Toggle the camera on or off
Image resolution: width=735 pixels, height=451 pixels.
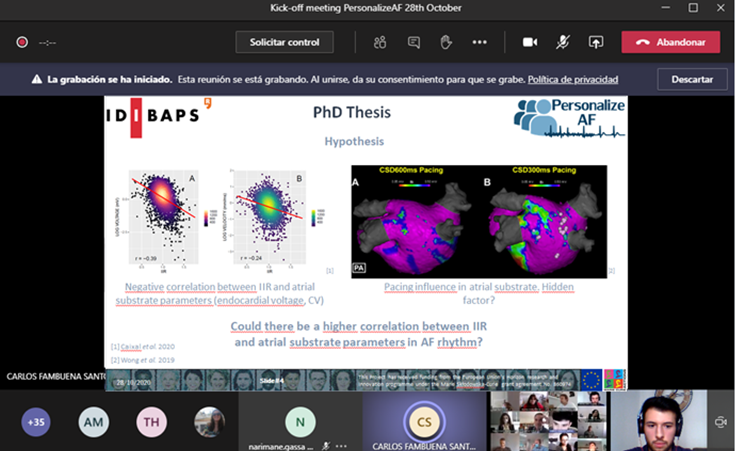530,42
